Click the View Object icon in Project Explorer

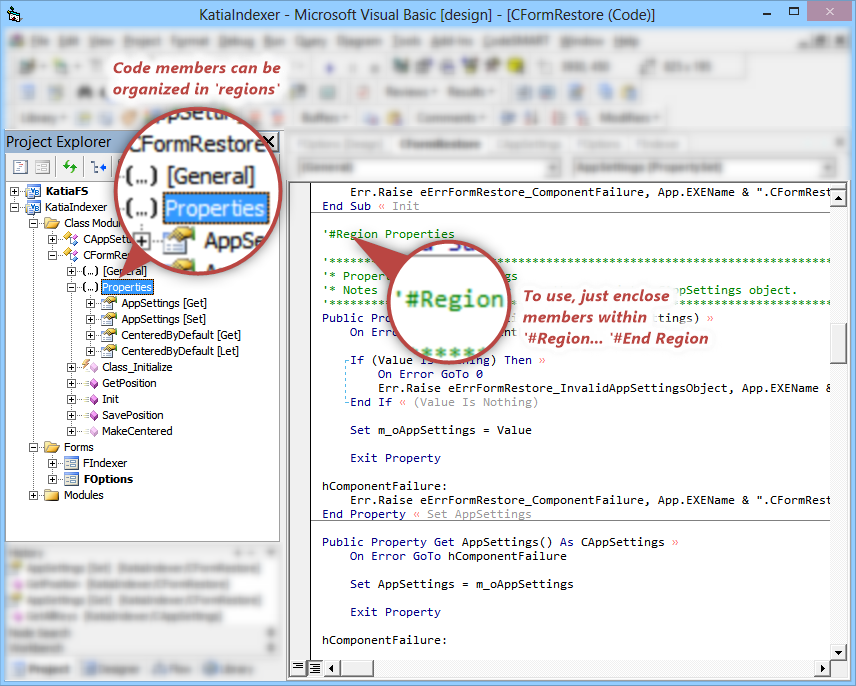[x=43, y=166]
